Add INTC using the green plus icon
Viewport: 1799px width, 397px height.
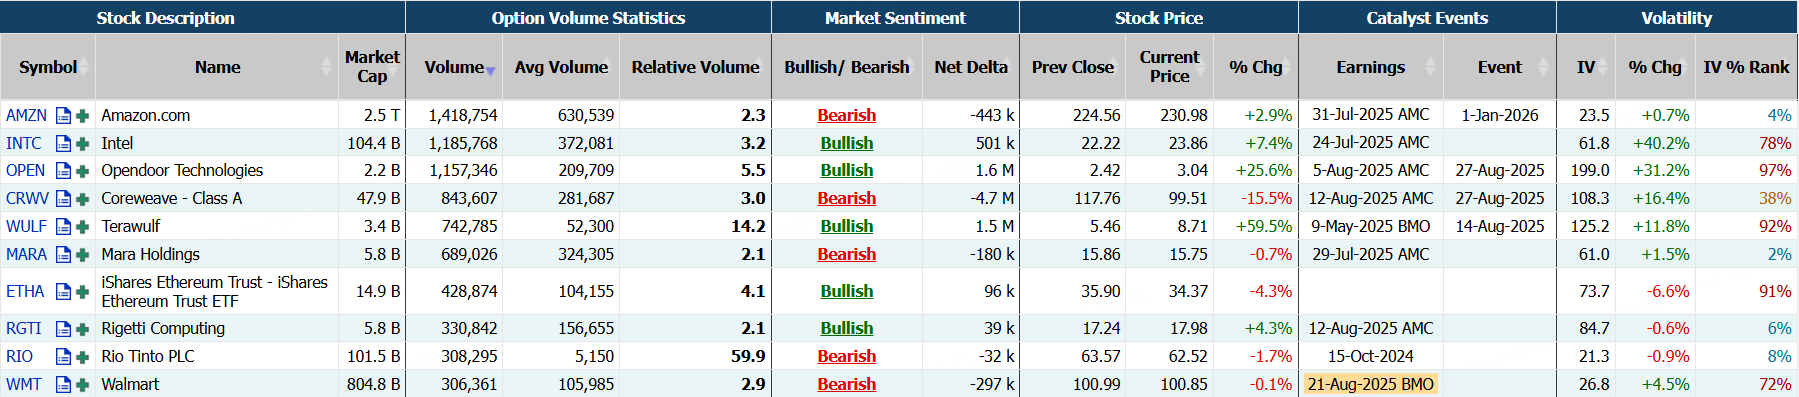[83, 144]
